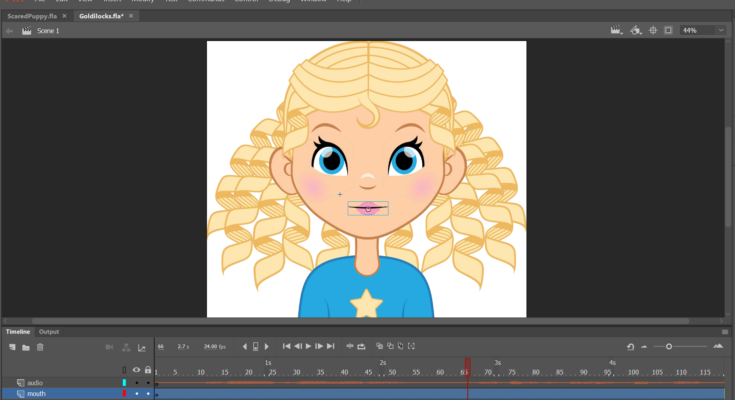Click modify markers icon
The height and width of the screenshot is (400, 735).
pyautogui.click(x=412, y=346)
